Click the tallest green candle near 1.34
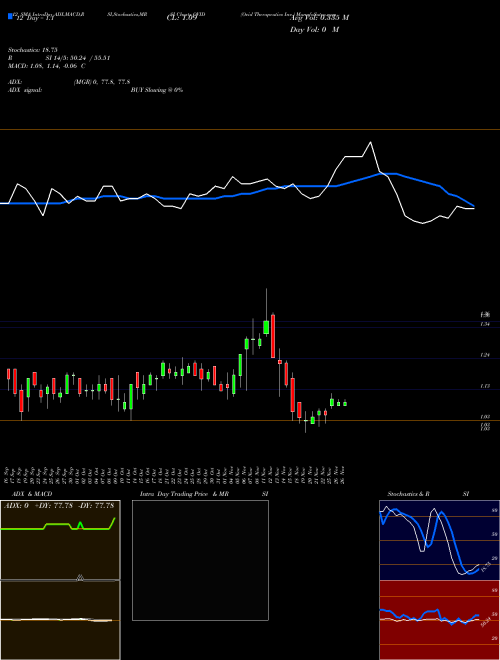 click(x=266, y=327)
